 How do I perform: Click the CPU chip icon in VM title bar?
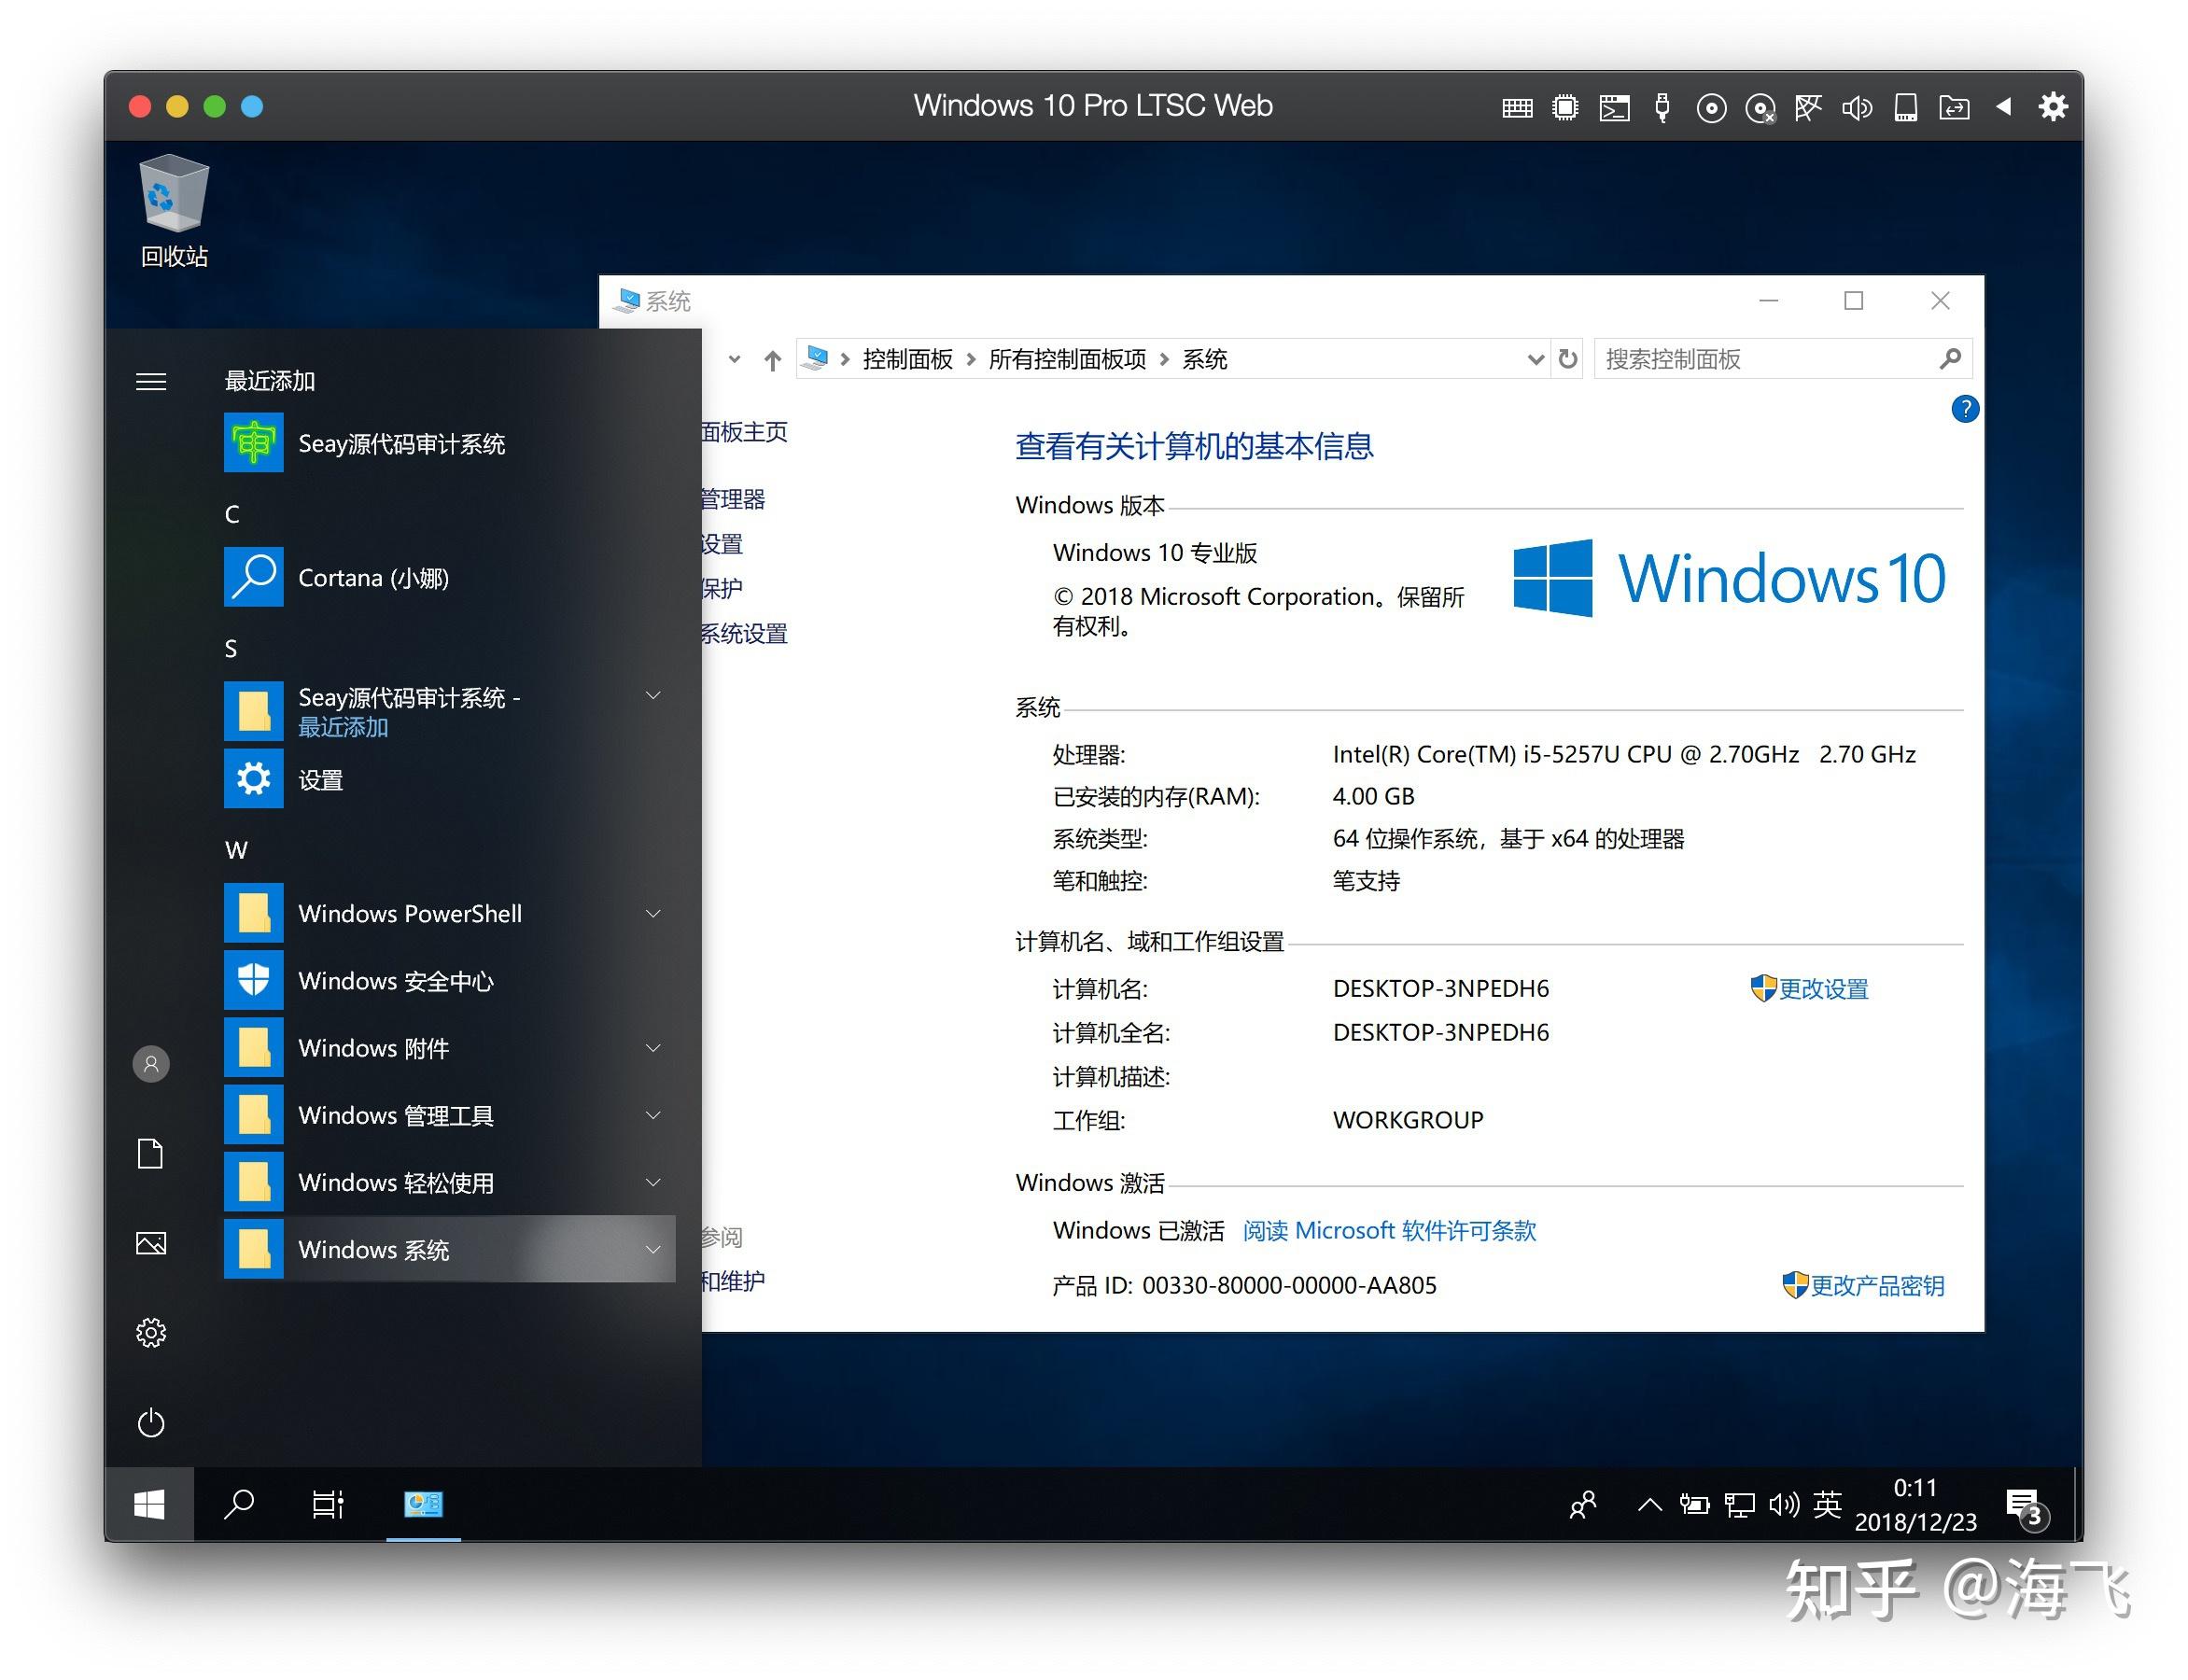pyautogui.click(x=1564, y=107)
